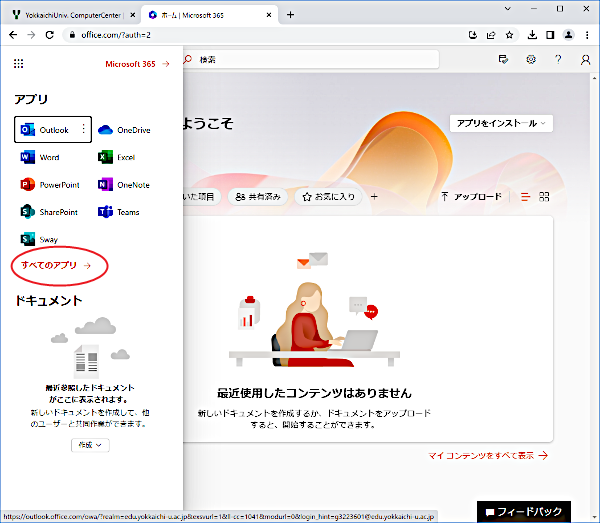The image size is (600, 523).
Task: Click the アップロード upload button
Action: (471, 197)
